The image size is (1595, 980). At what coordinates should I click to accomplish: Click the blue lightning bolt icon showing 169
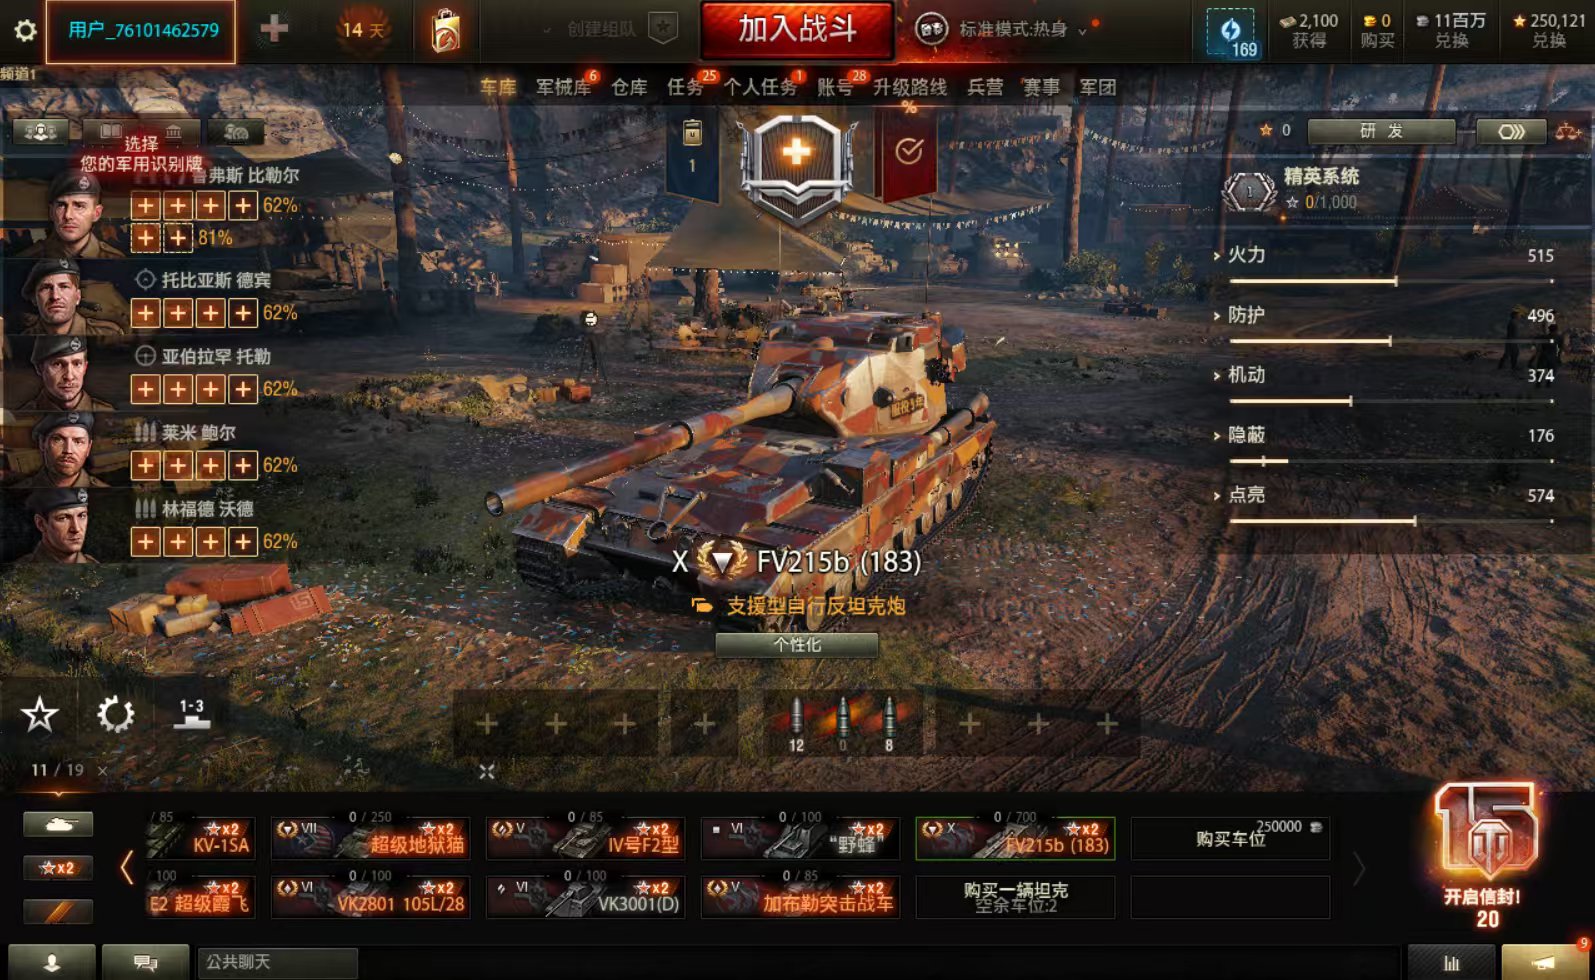click(1231, 32)
